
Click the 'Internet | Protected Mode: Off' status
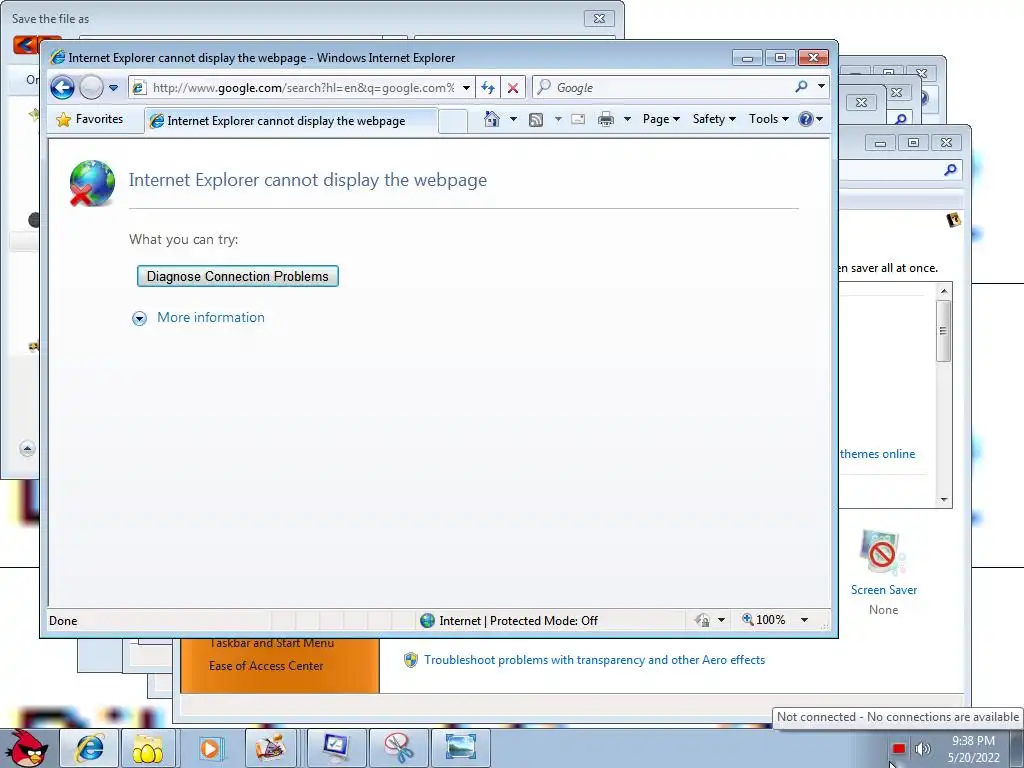pos(509,620)
